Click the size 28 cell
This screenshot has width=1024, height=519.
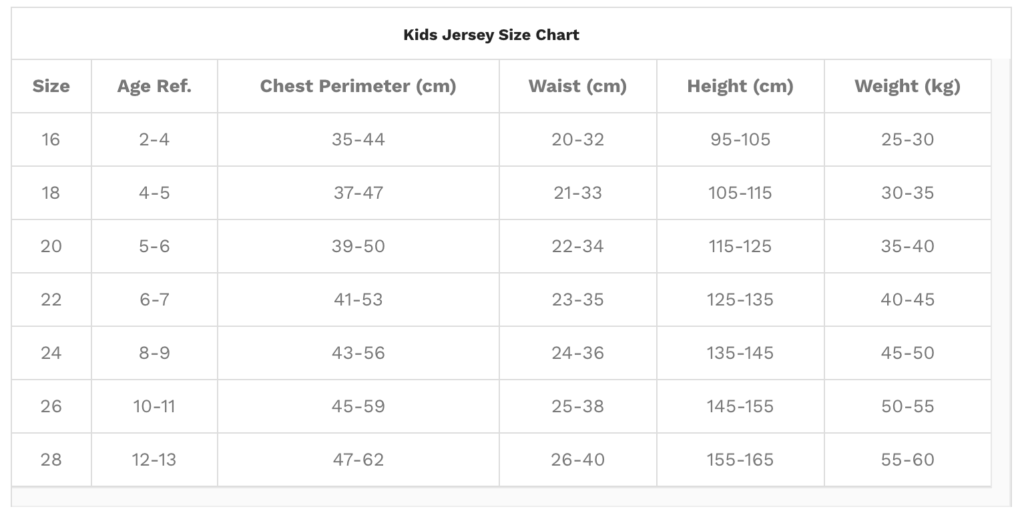[x=51, y=460]
